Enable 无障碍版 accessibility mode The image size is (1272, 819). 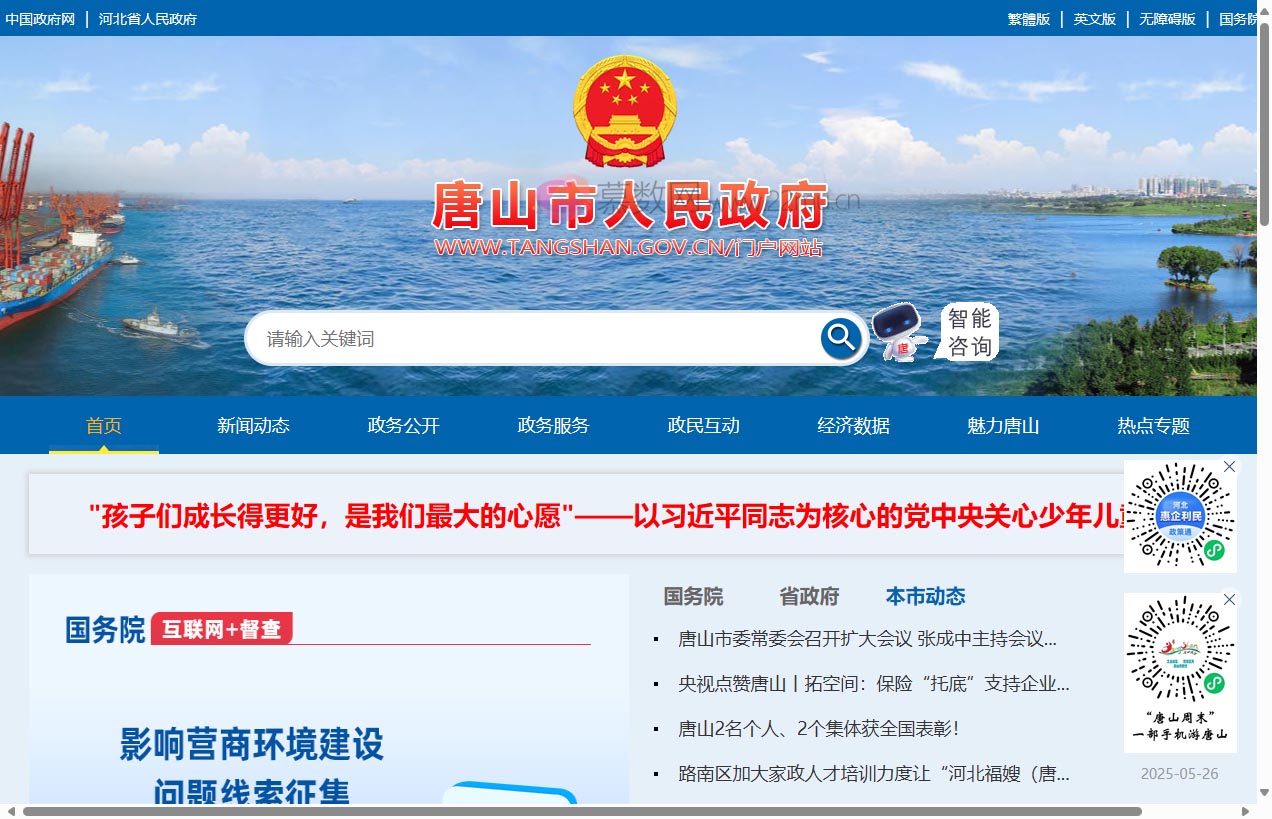pos(1166,19)
